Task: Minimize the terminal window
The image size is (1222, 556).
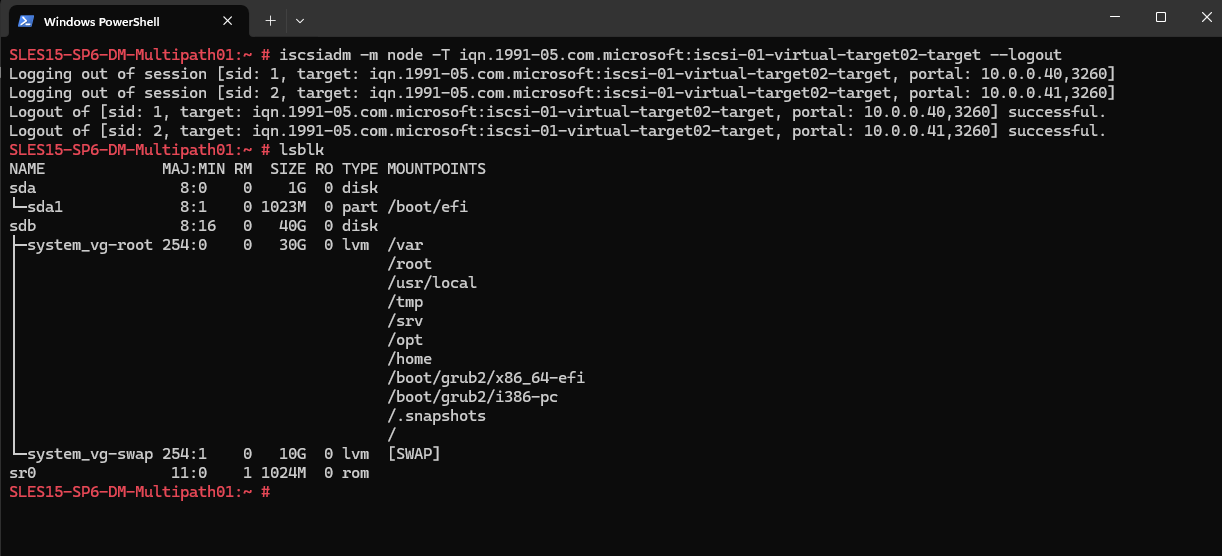Action: 1115,17
